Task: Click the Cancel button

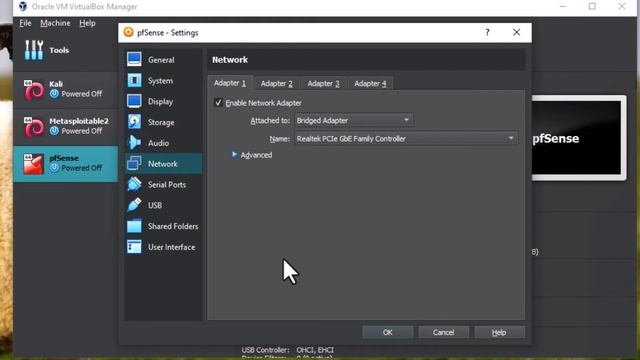Action: (443, 332)
